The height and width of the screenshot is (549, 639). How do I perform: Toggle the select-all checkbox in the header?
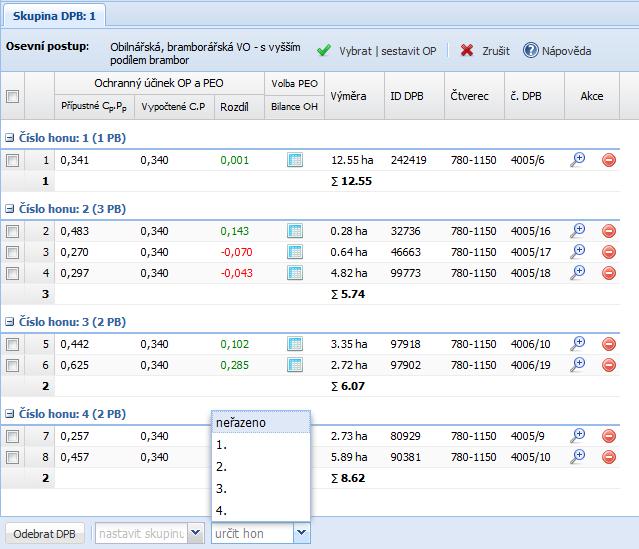click(13, 97)
